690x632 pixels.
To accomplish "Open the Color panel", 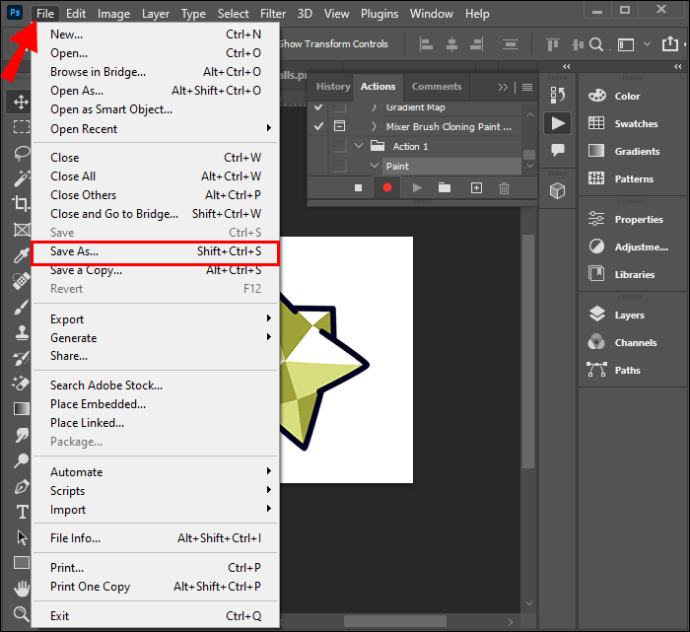I will click(627, 96).
